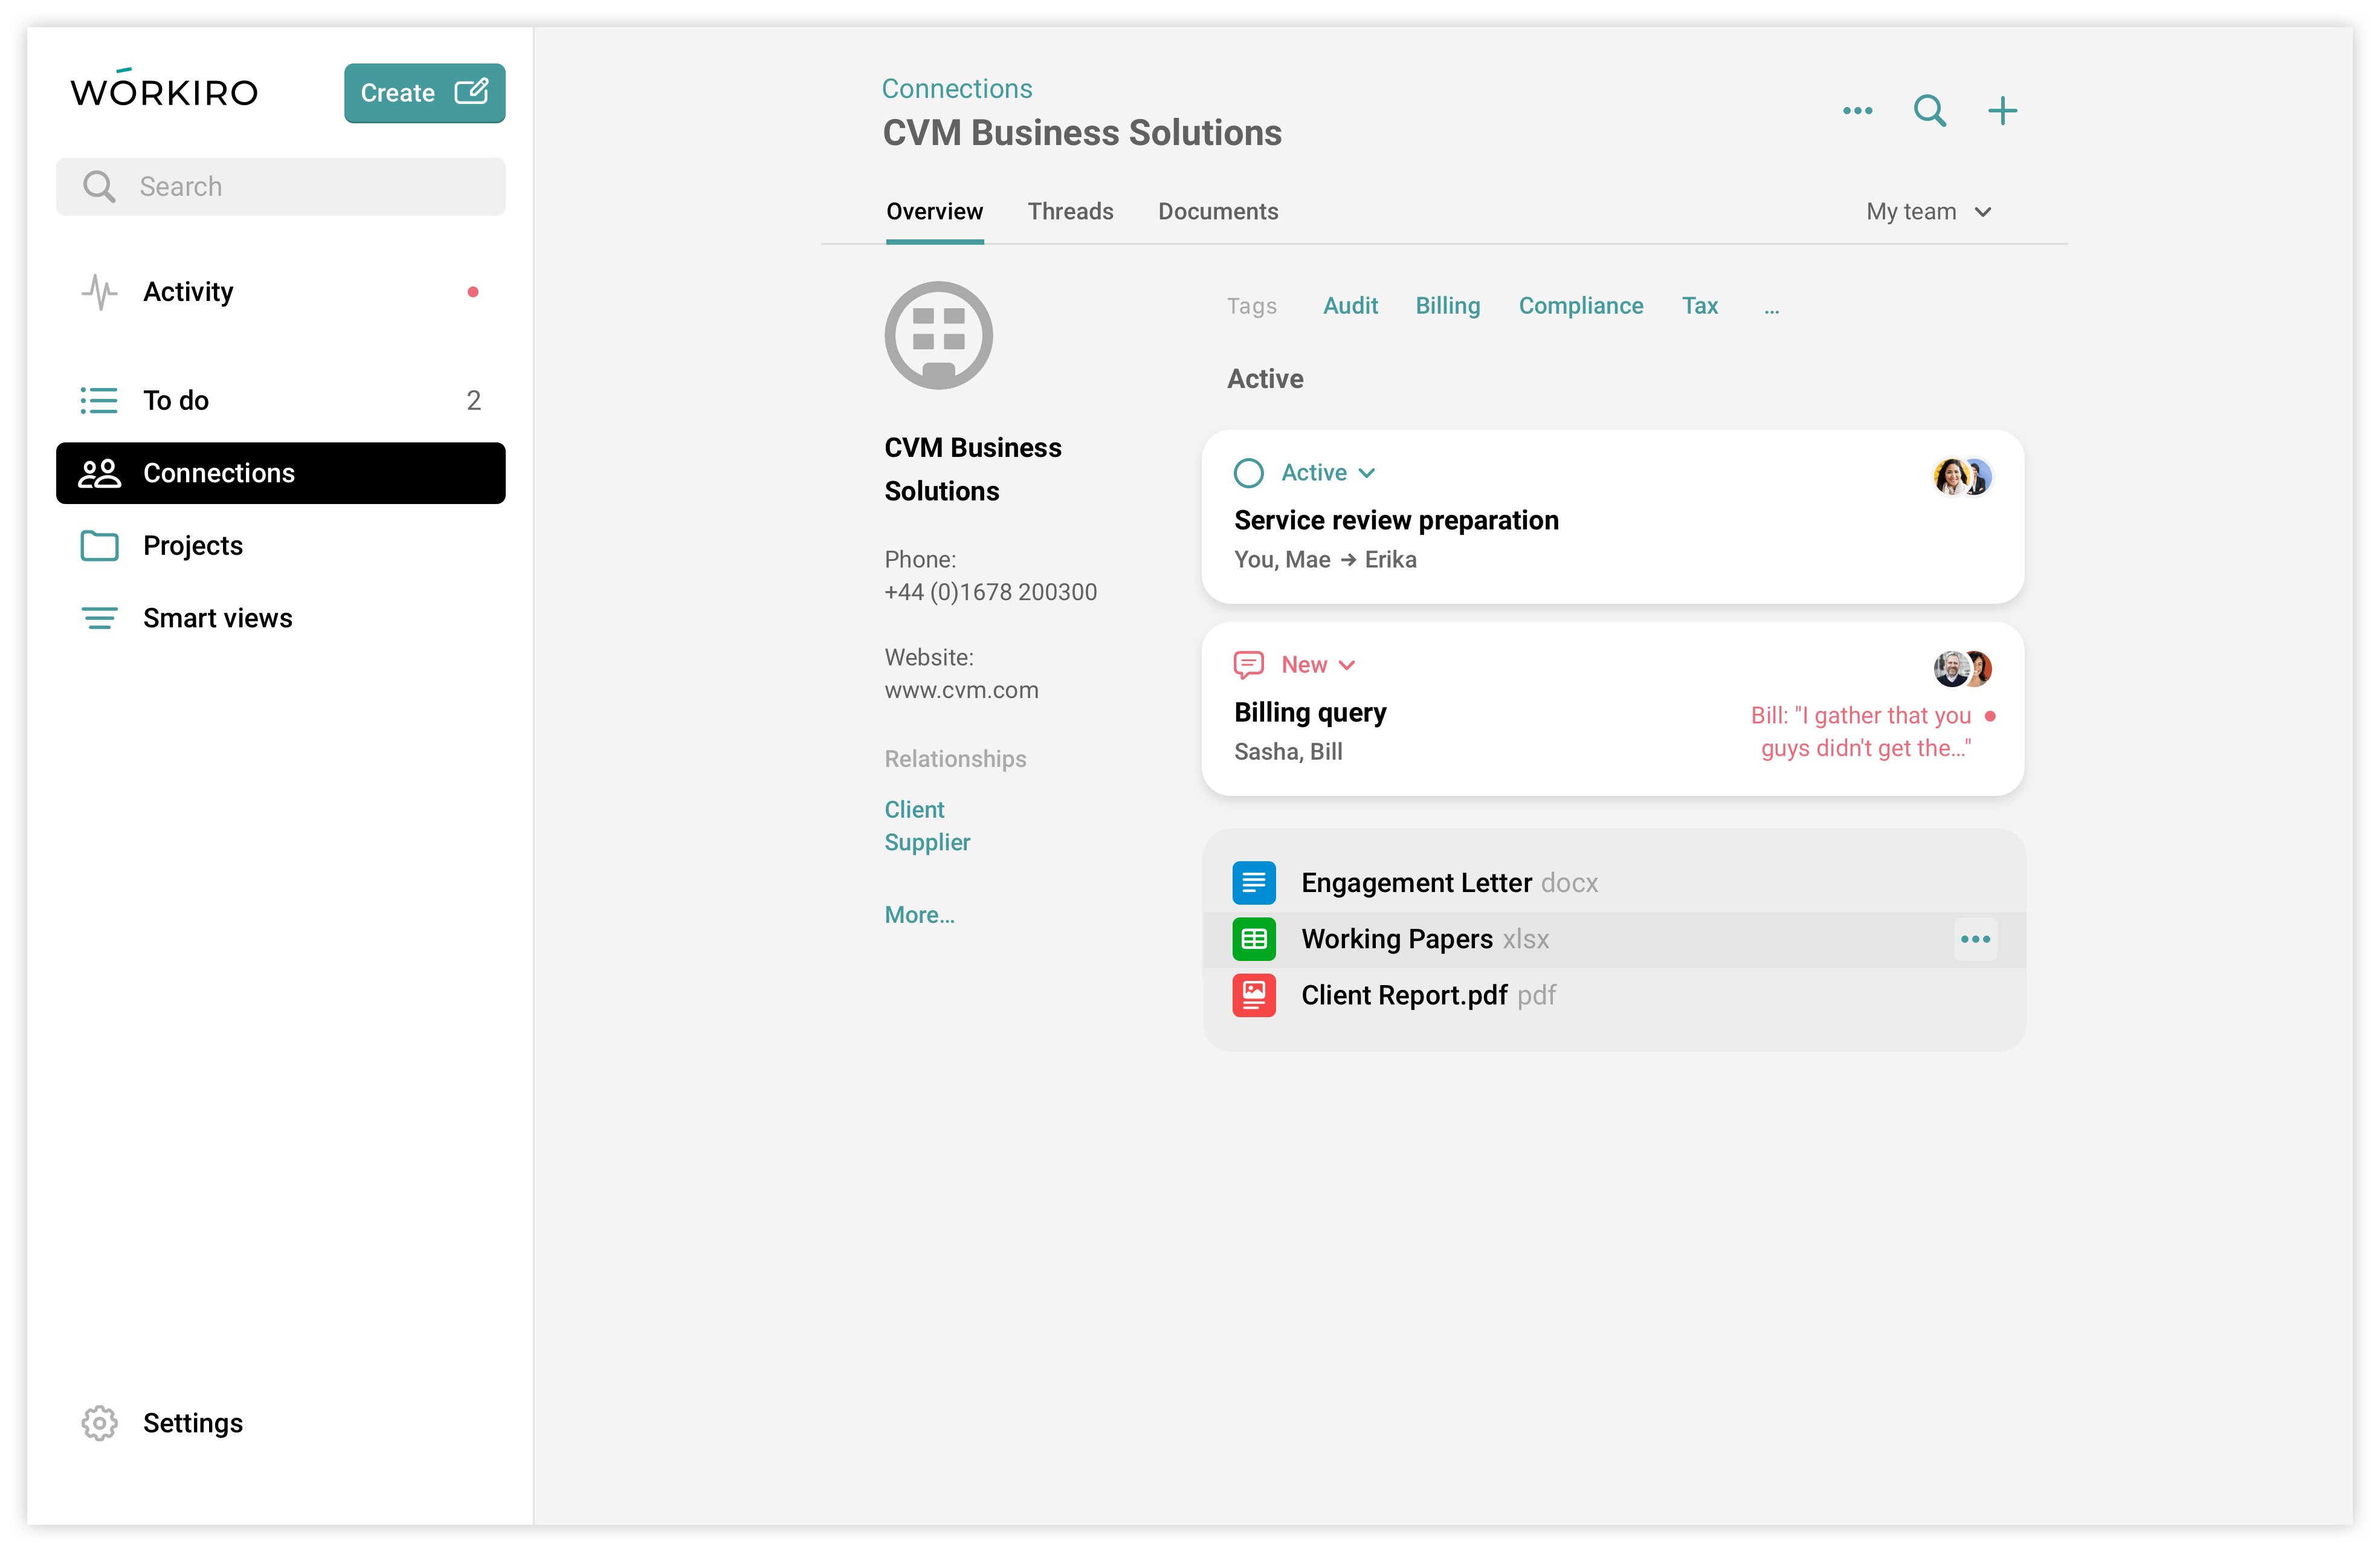Viewport: 2380px width, 1552px height.
Task: Switch to the Documents tab
Action: coord(1218,211)
